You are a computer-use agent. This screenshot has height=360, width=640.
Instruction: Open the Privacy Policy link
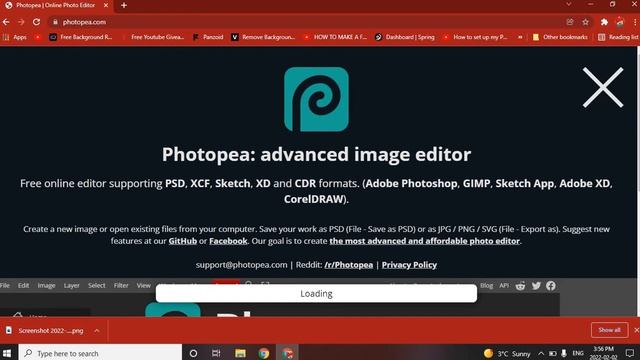pos(409,265)
